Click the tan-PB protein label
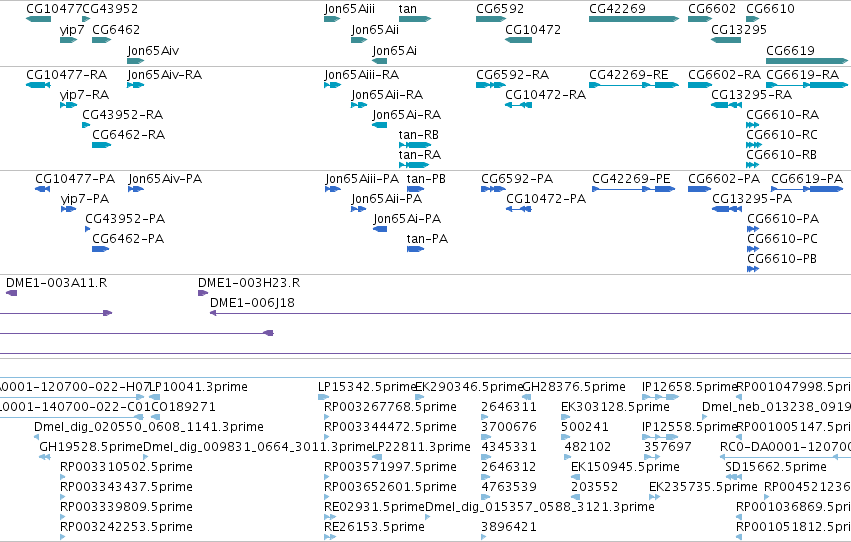This screenshot has width=851, height=542. [x=426, y=178]
